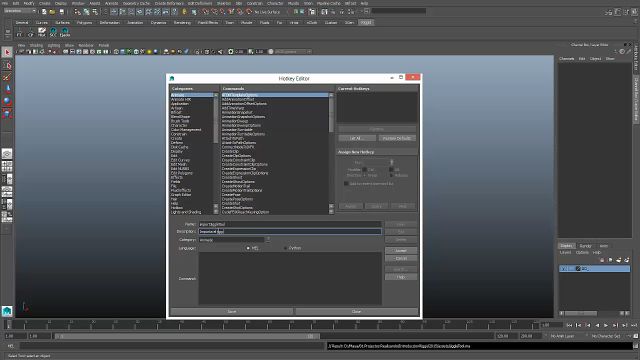Toggle snap to points magnet icon
This screenshot has height=360, width=640.
(222, 12)
